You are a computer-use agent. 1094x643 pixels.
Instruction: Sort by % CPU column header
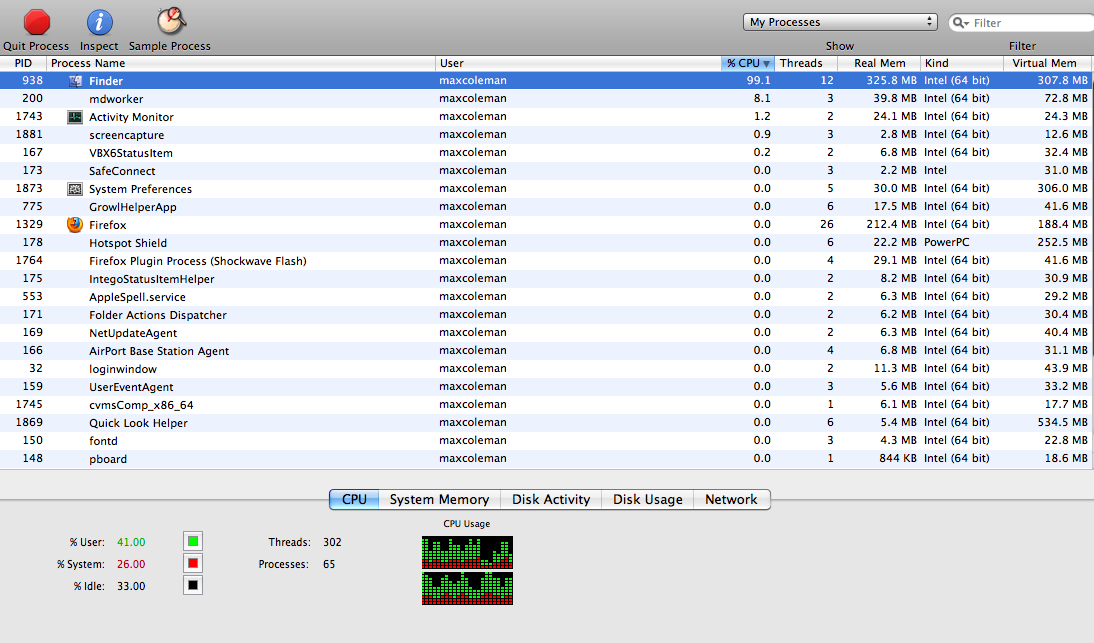(x=748, y=63)
